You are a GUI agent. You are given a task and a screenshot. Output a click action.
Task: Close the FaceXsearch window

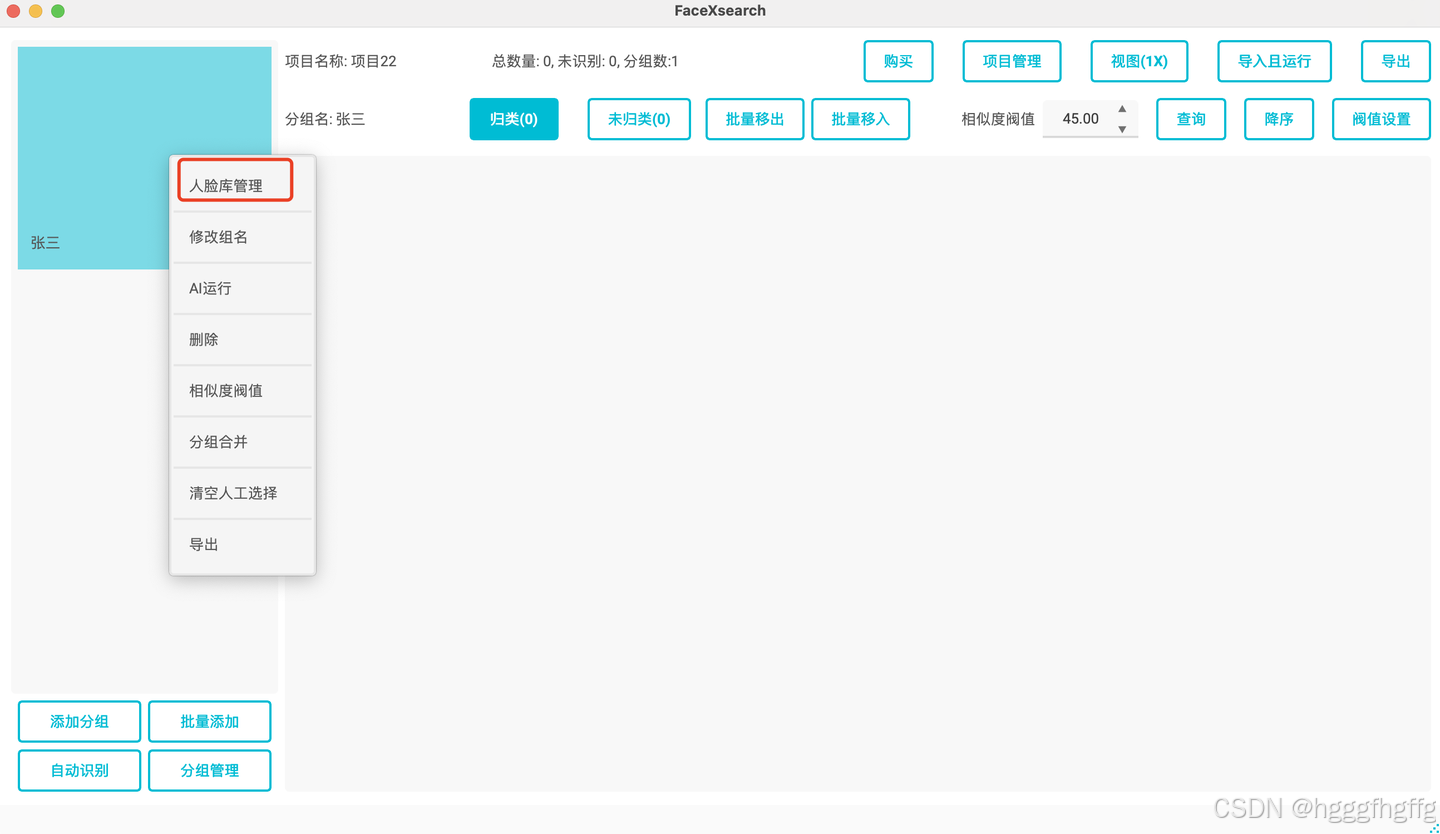pos(13,11)
